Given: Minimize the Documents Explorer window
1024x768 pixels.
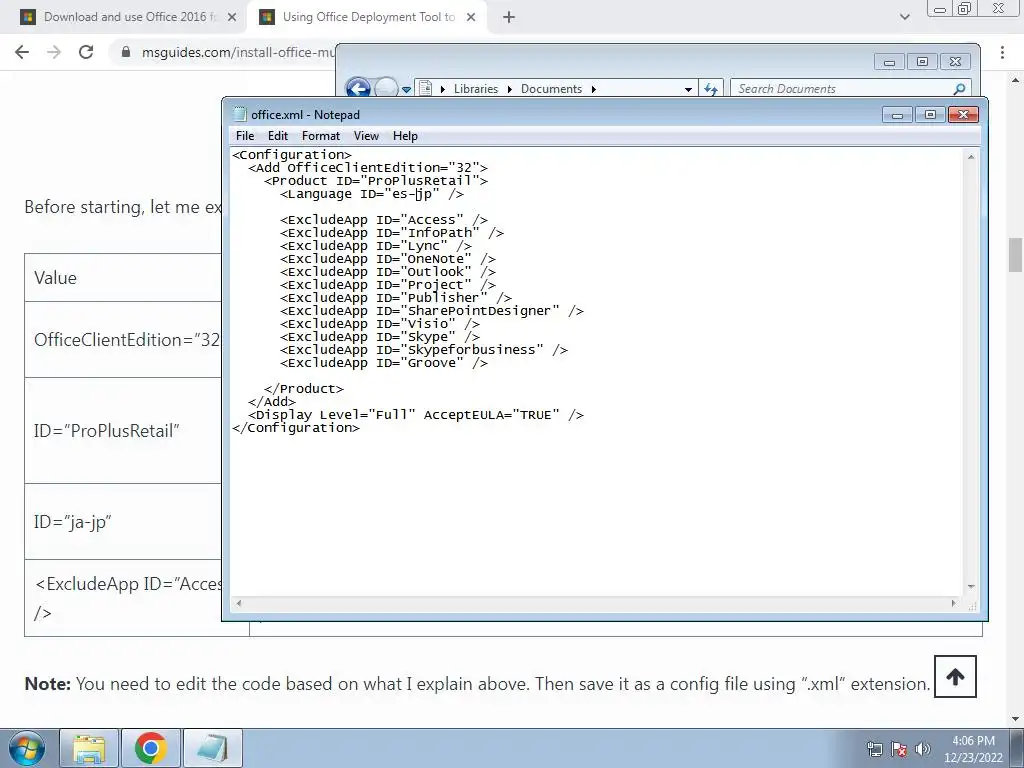Looking at the screenshot, I should point(889,62).
